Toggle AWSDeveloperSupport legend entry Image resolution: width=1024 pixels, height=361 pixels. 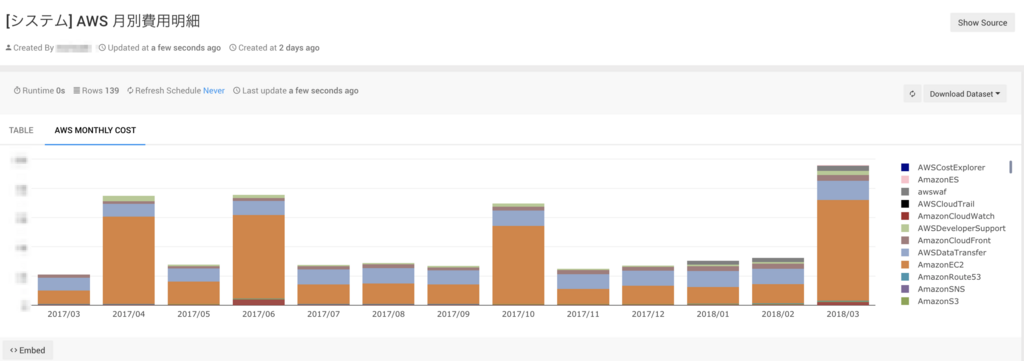953,228
